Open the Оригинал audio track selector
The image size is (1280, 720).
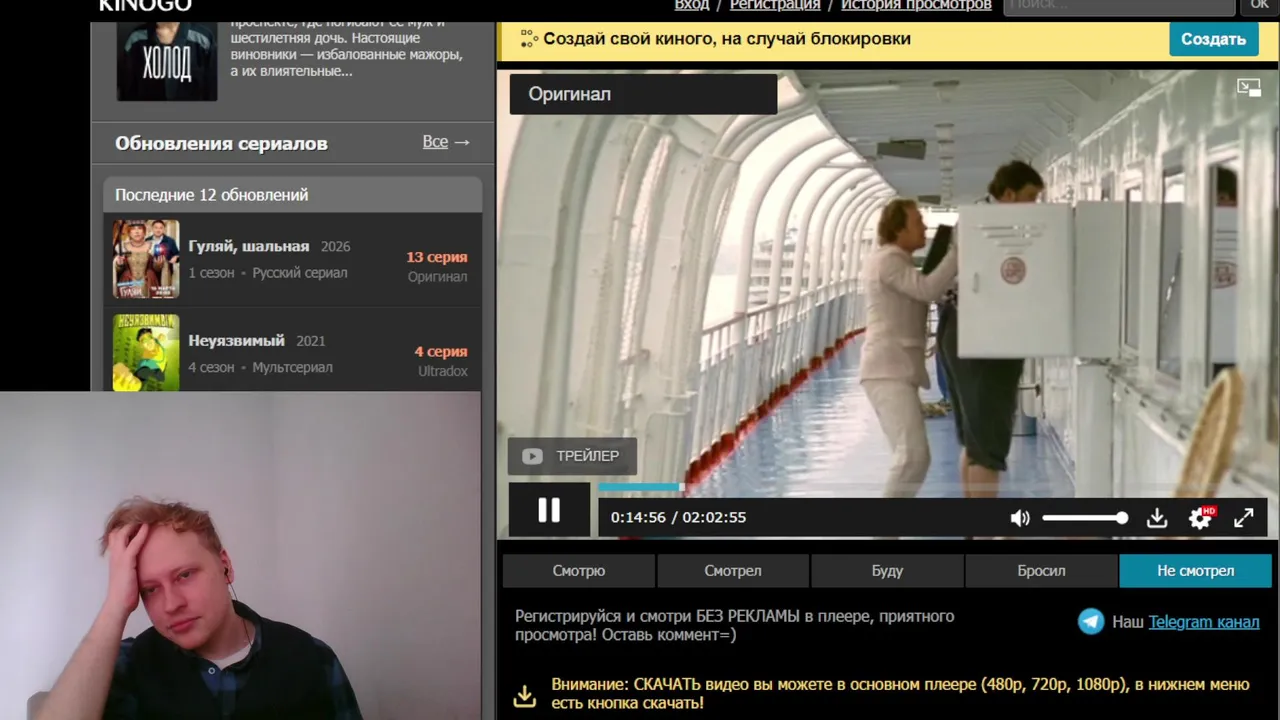point(643,94)
